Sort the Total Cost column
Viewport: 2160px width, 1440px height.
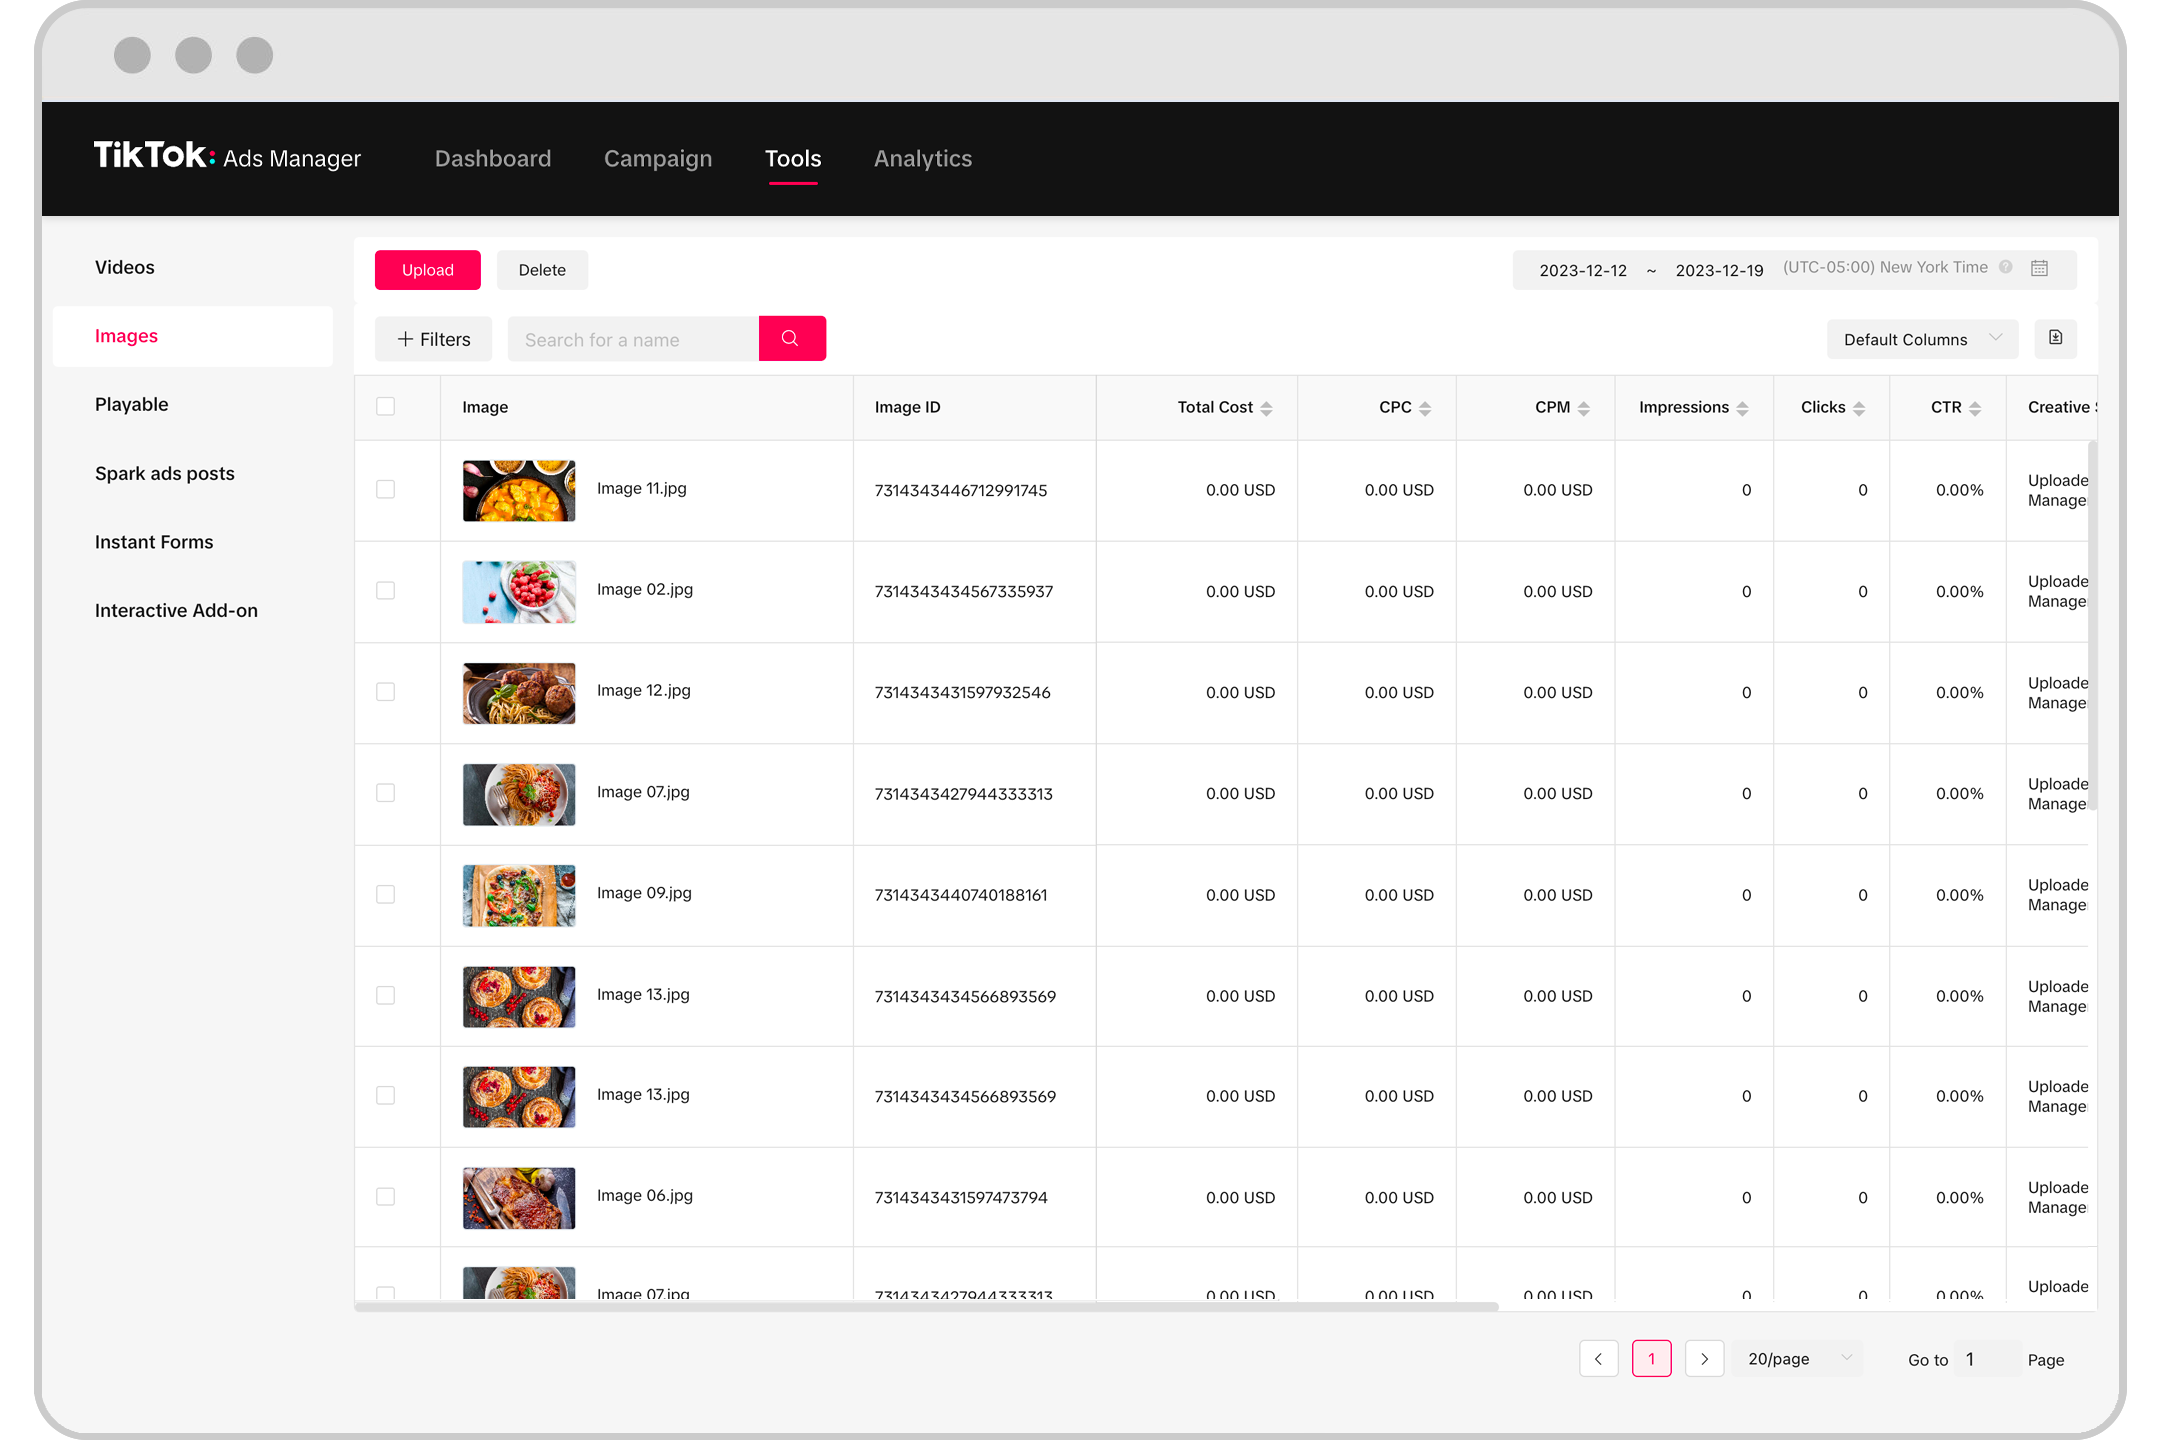click(1268, 407)
